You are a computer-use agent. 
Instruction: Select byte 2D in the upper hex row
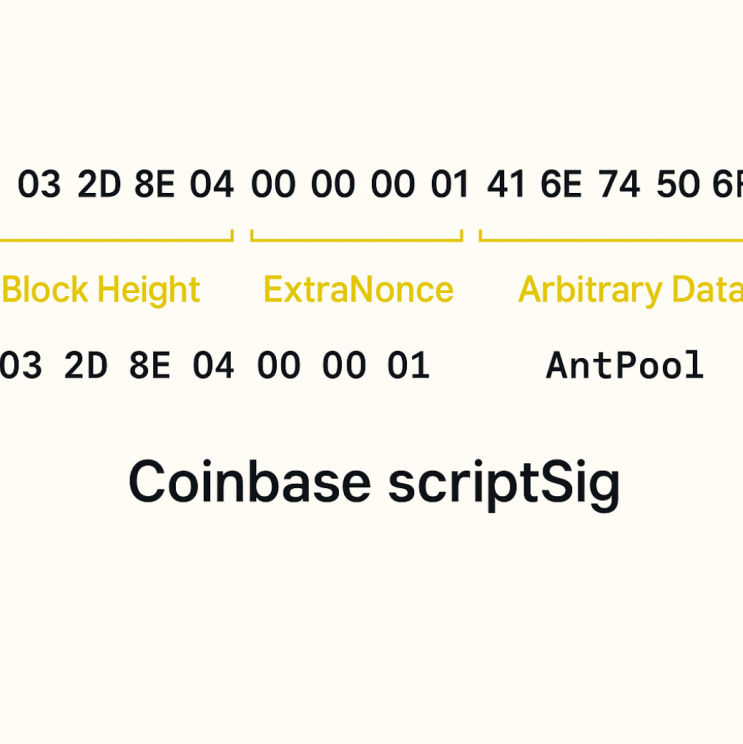[x=99, y=184]
